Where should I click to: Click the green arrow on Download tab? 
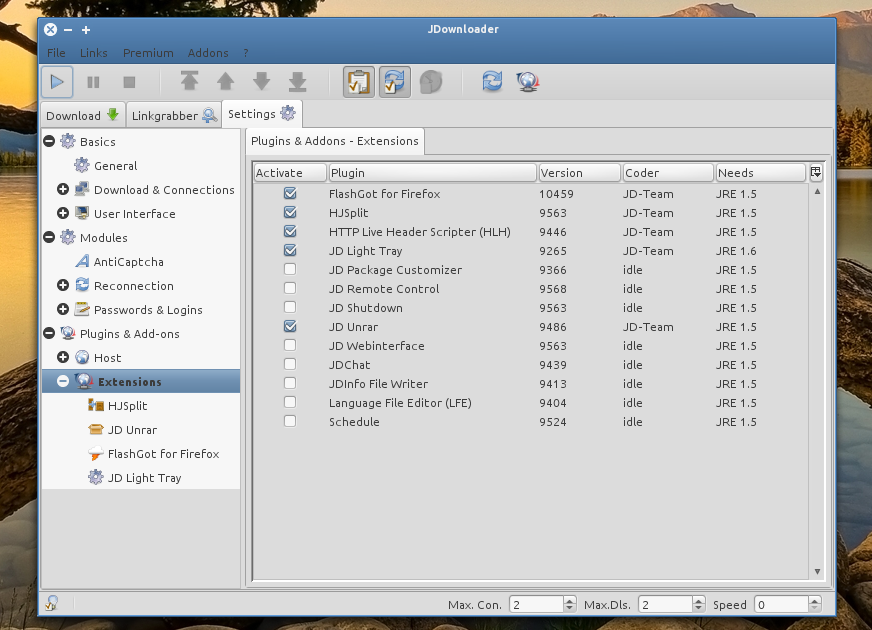[x=113, y=115]
